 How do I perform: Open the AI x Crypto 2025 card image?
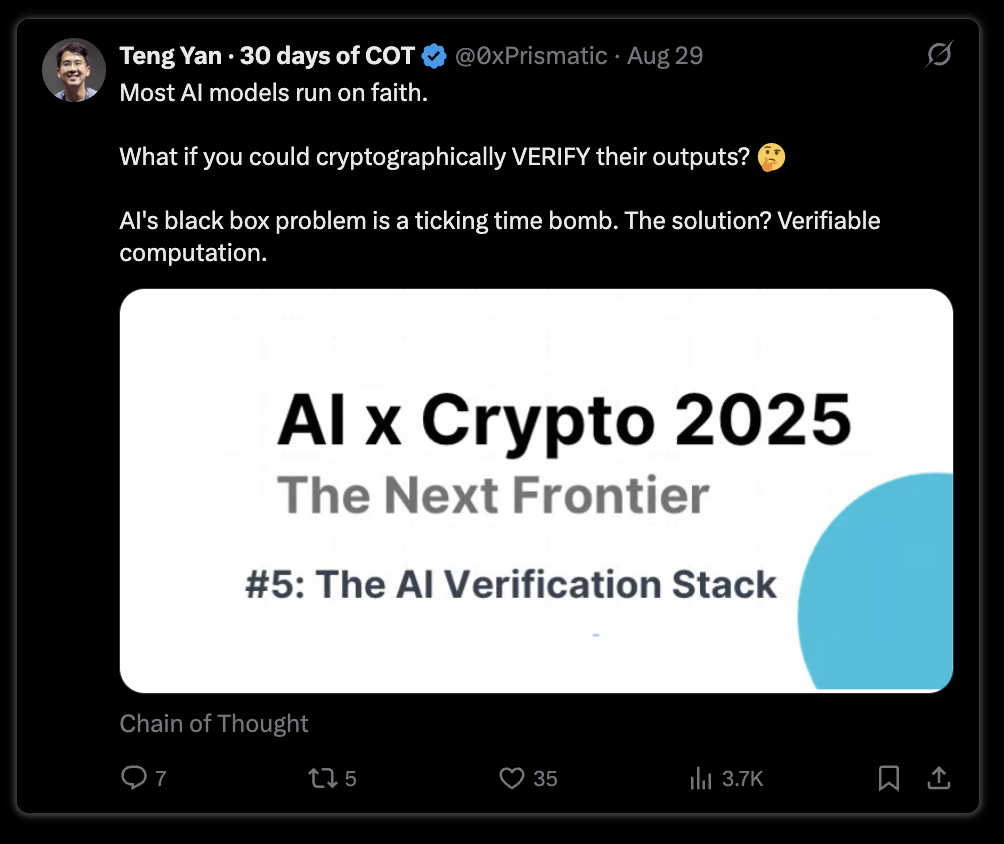(x=536, y=491)
